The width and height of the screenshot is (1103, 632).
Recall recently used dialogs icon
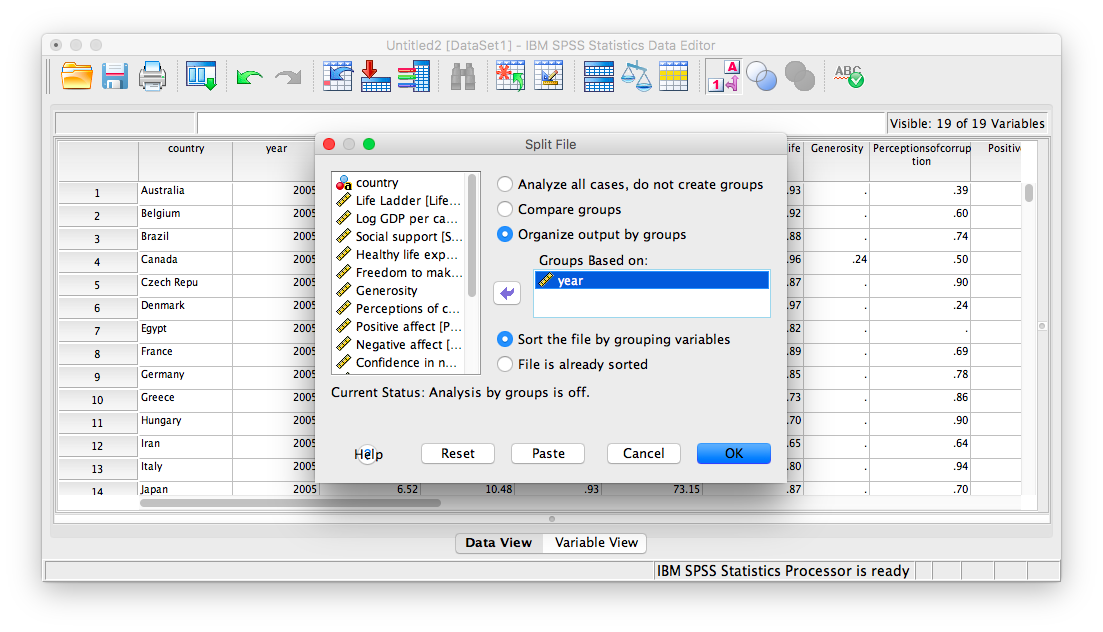click(201, 76)
